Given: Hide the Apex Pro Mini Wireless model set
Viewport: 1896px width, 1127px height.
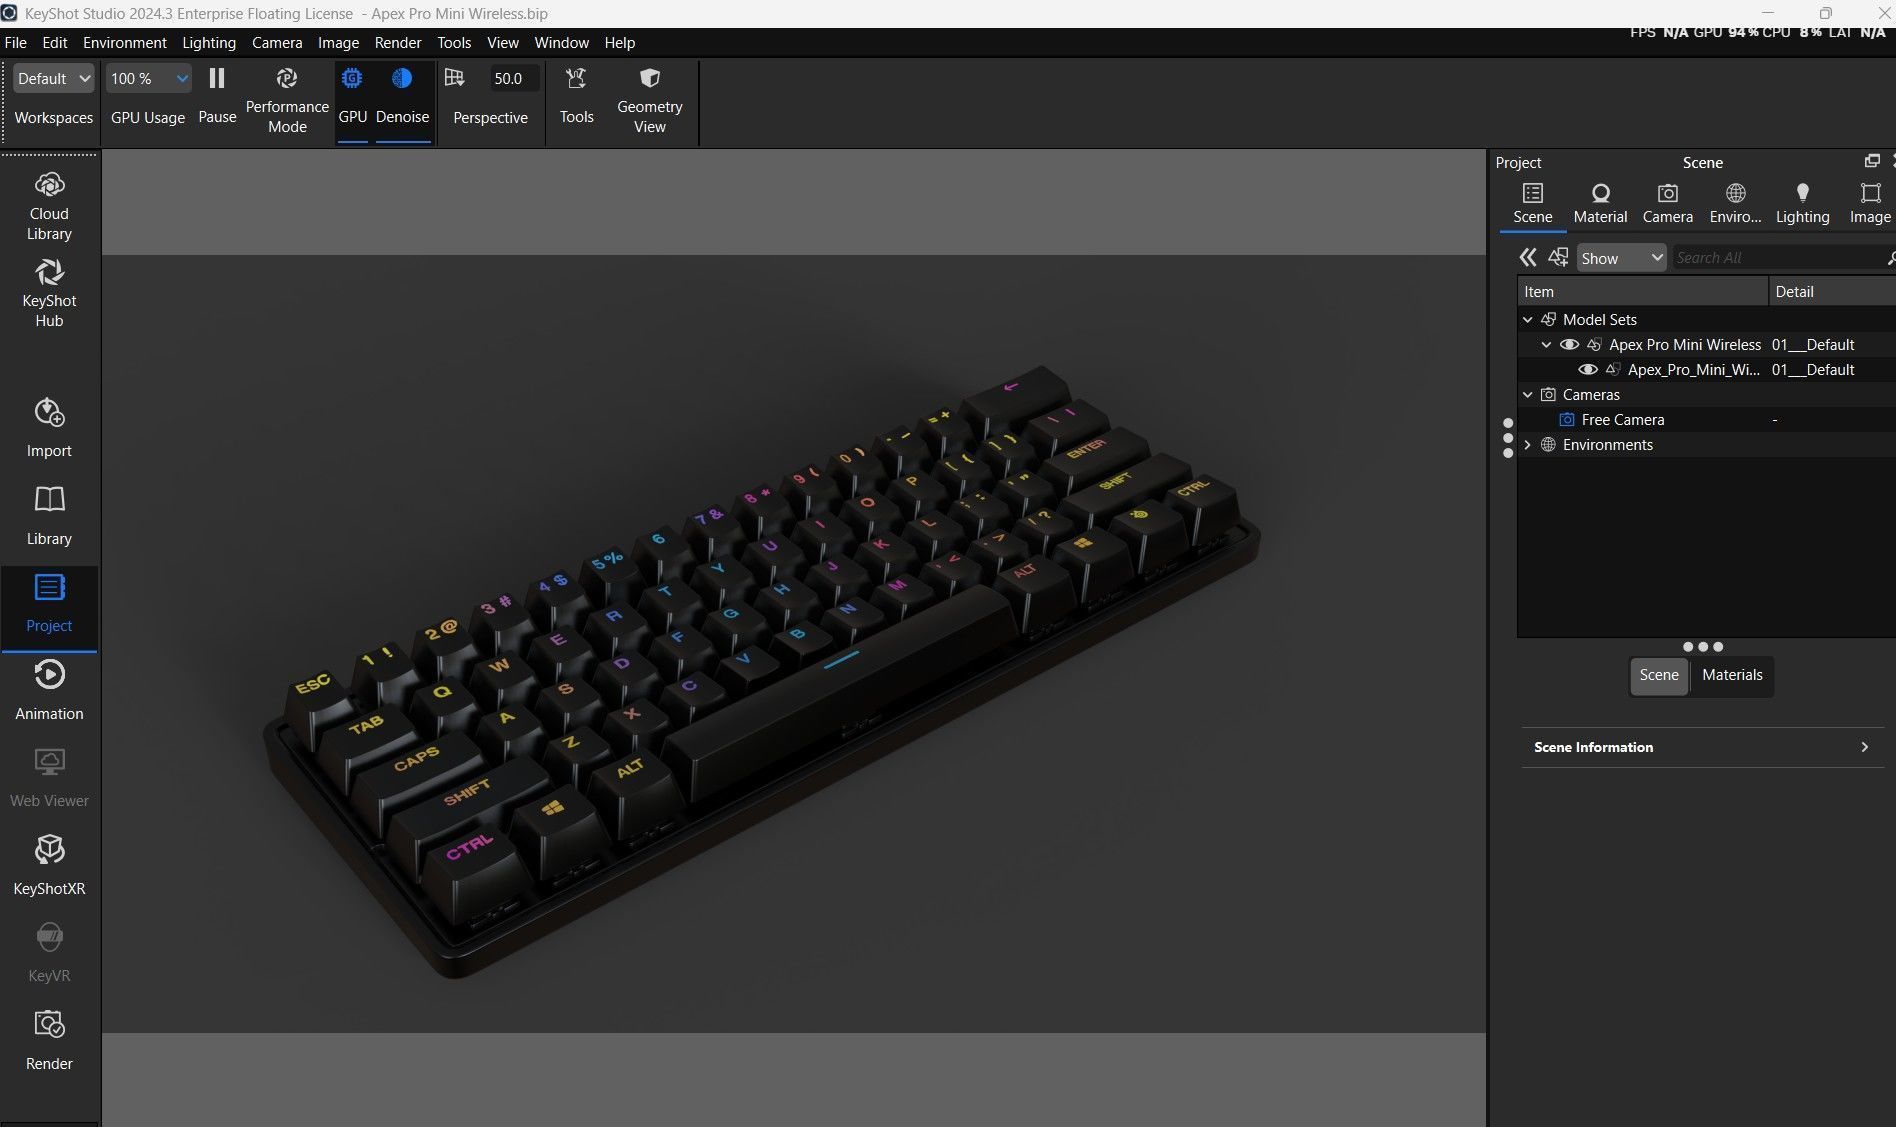Looking at the screenshot, I should 1569,344.
